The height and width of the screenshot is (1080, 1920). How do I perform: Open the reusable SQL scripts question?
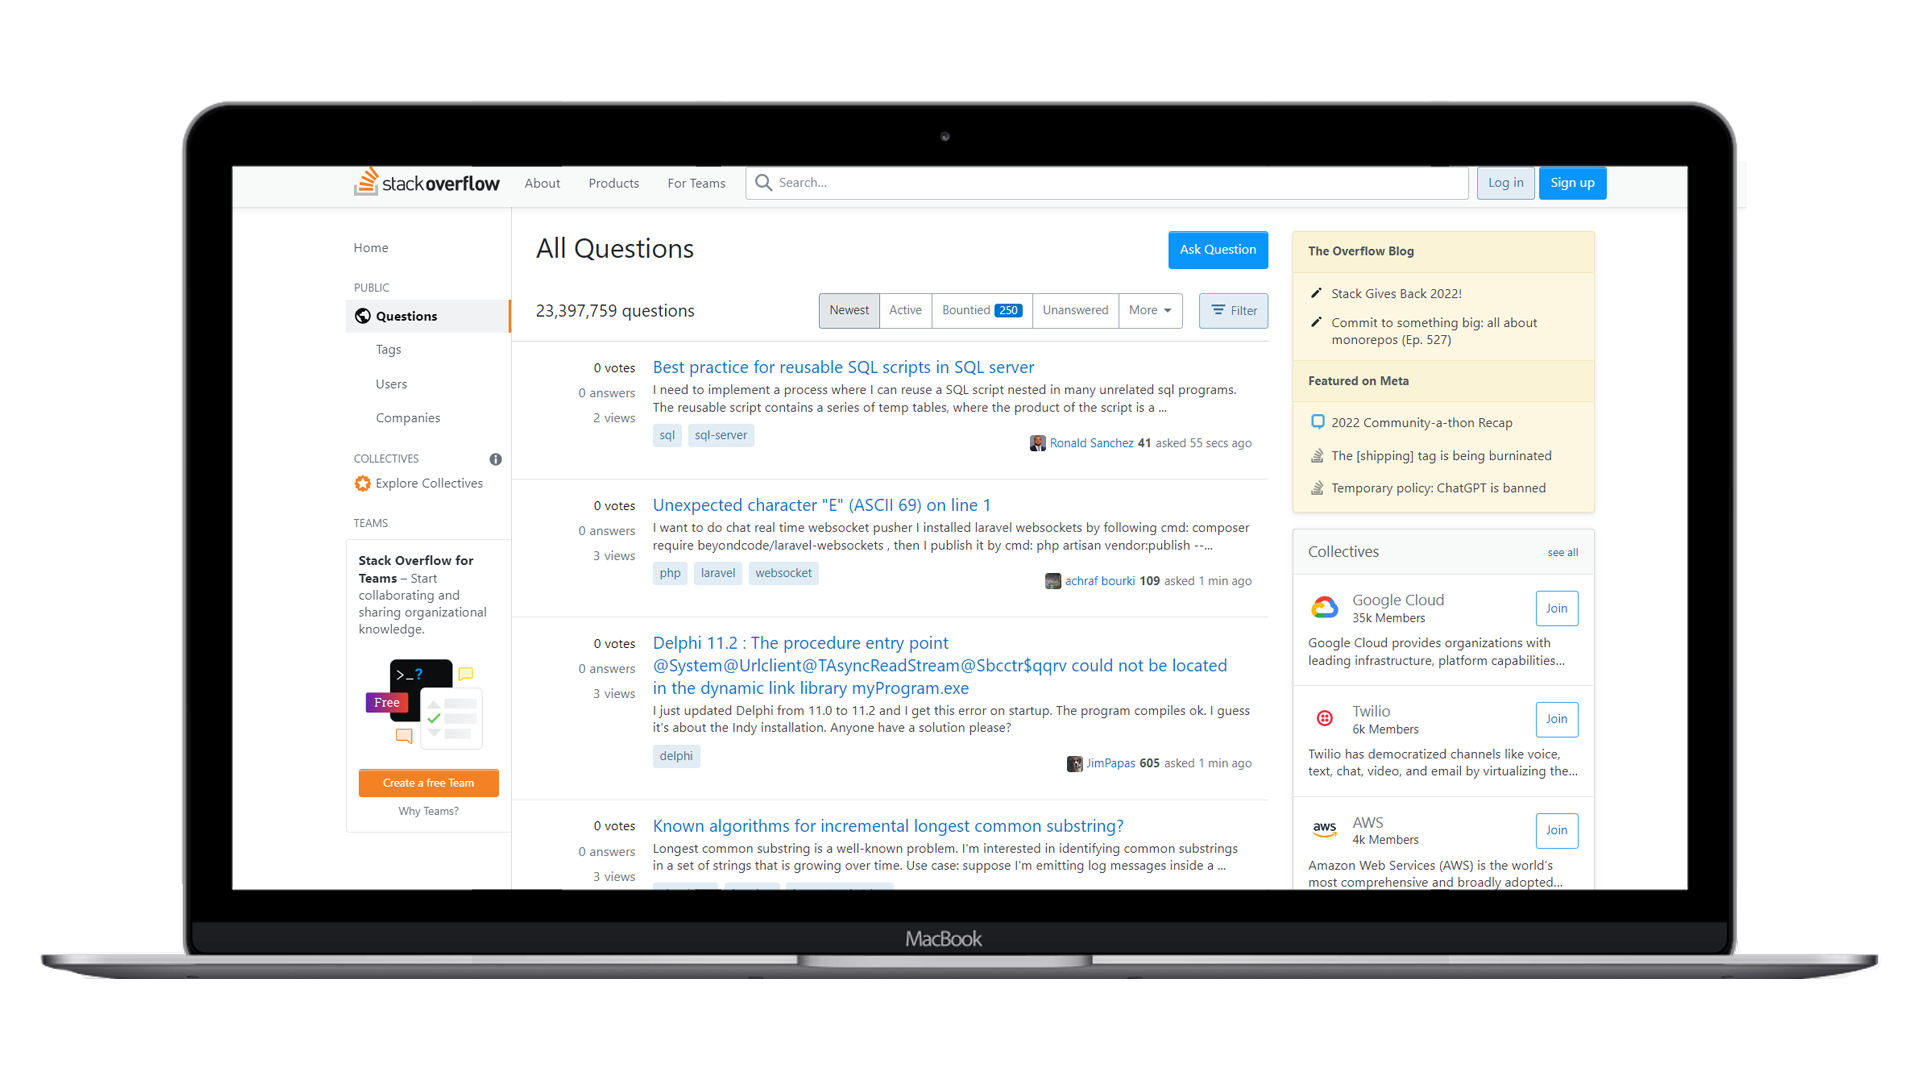(841, 367)
